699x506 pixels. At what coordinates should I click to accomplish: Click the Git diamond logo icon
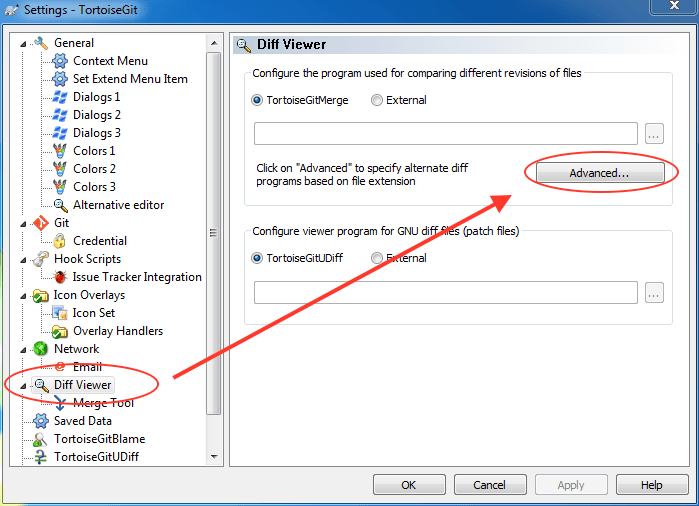point(41,223)
